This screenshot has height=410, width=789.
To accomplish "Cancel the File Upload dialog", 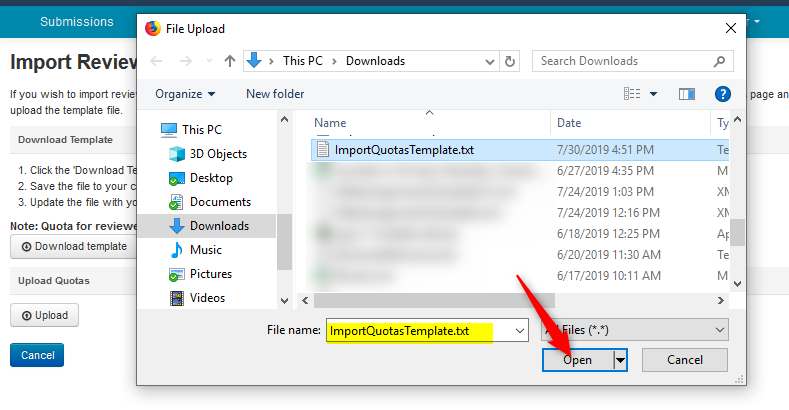I will (684, 360).
